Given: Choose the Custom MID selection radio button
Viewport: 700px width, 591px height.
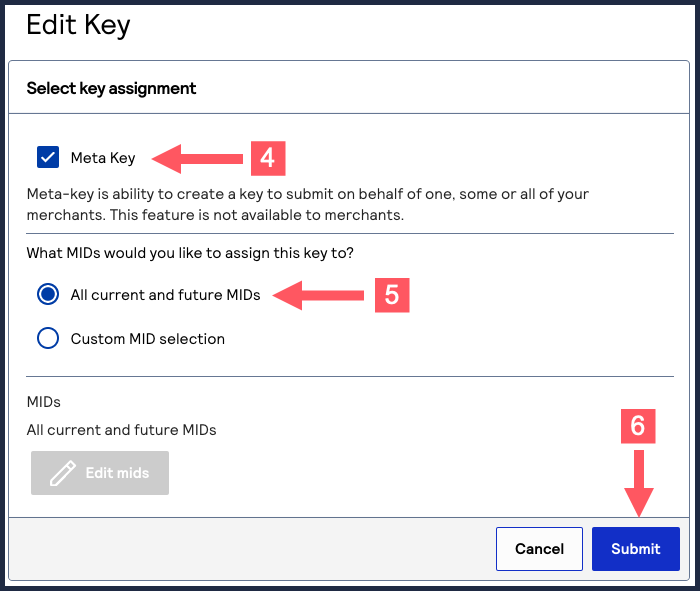Looking at the screenshot, I should point(48,338).
